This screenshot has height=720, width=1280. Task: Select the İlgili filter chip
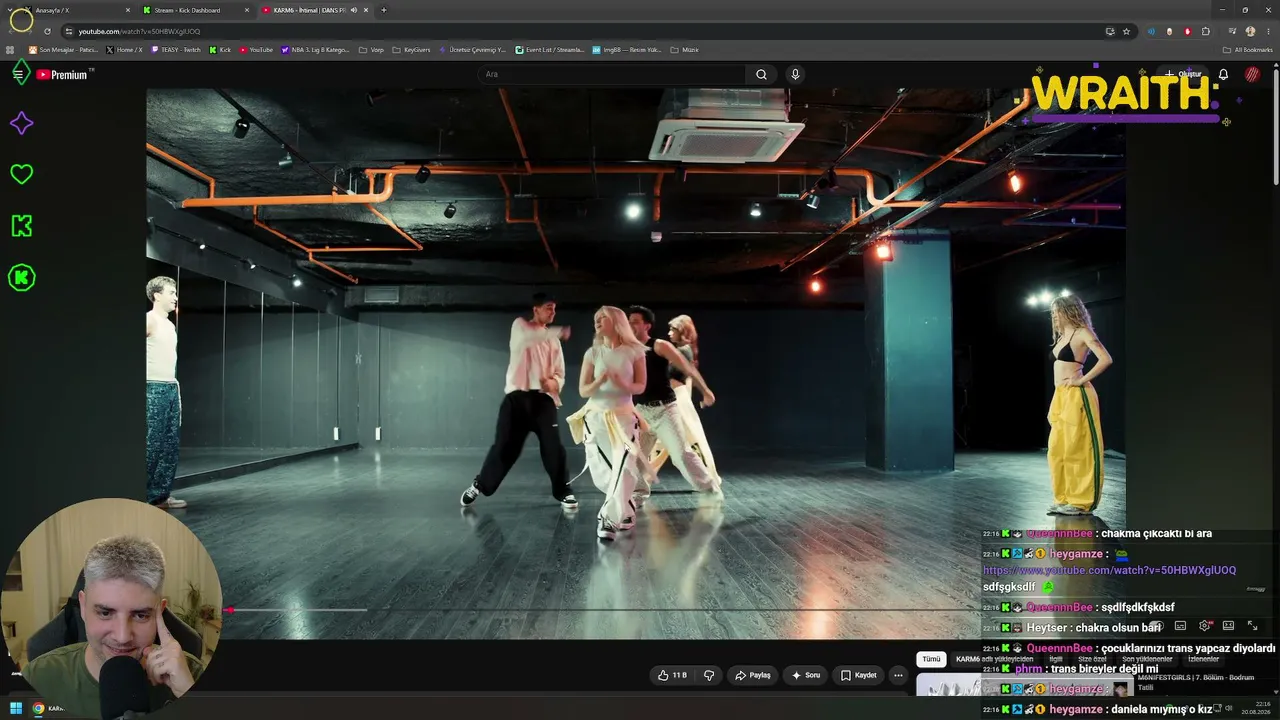coord(1056,659)
